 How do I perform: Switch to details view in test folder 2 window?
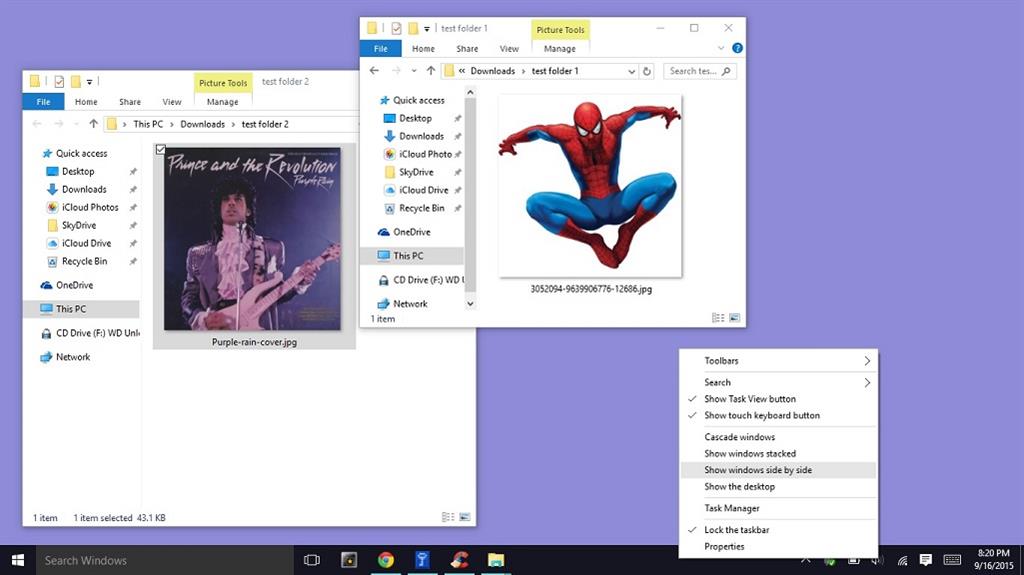(x=448, y=517)
